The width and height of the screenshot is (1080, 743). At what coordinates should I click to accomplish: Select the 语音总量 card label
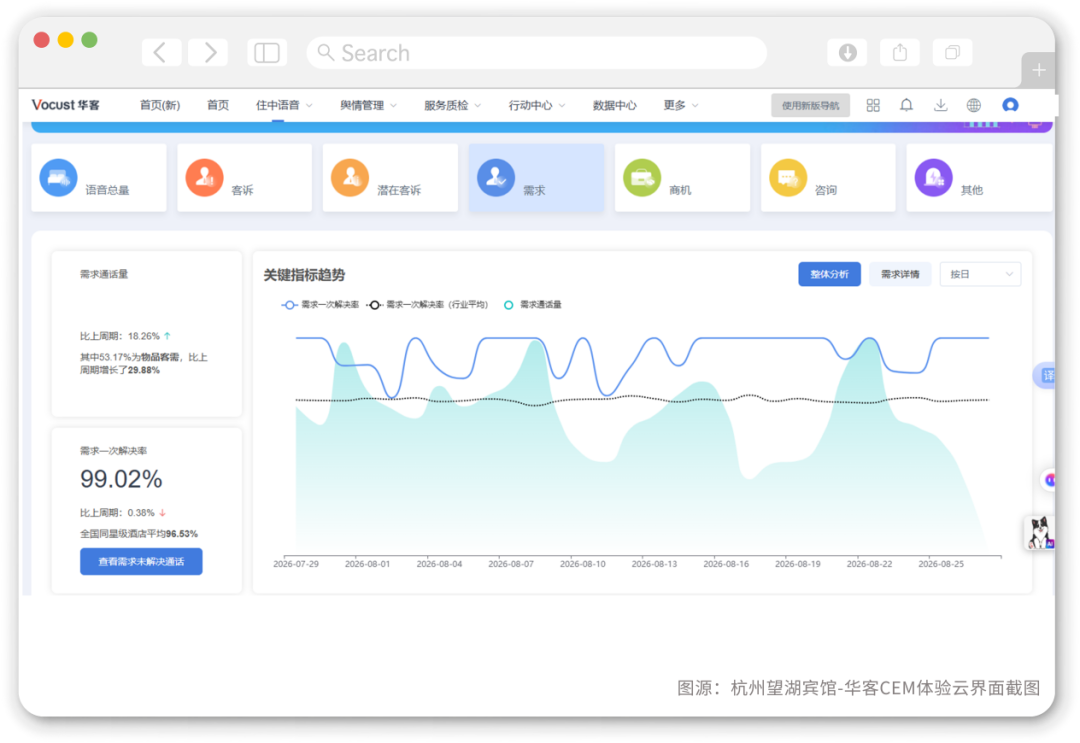(107, 190)
